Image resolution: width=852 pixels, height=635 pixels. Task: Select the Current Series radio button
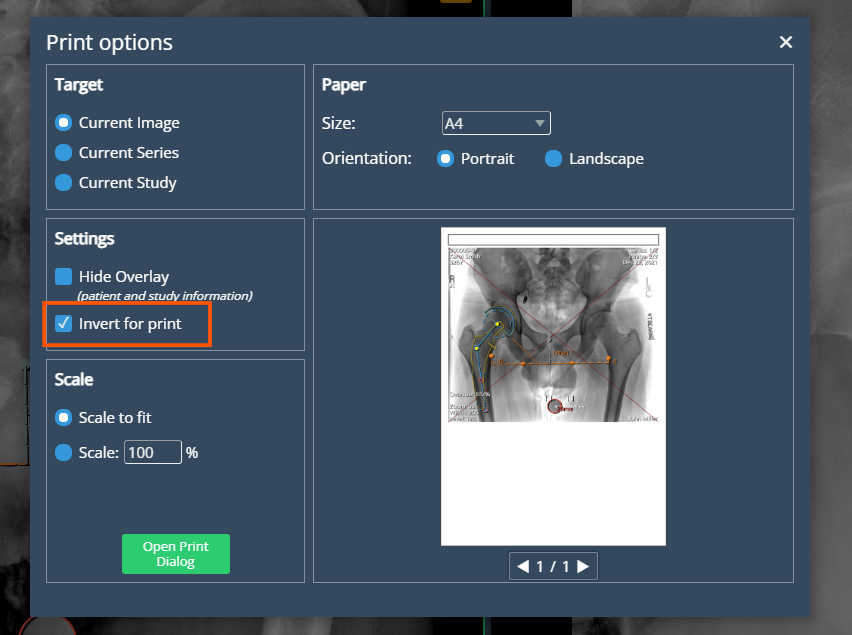click(x=64, y=153)
